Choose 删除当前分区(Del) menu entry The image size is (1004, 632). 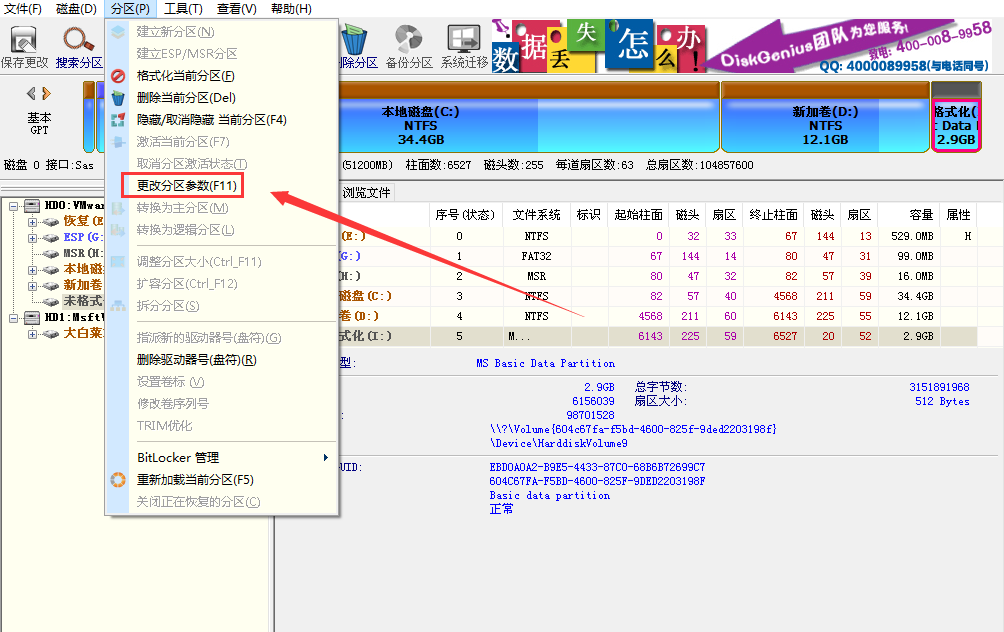point(186,98)
